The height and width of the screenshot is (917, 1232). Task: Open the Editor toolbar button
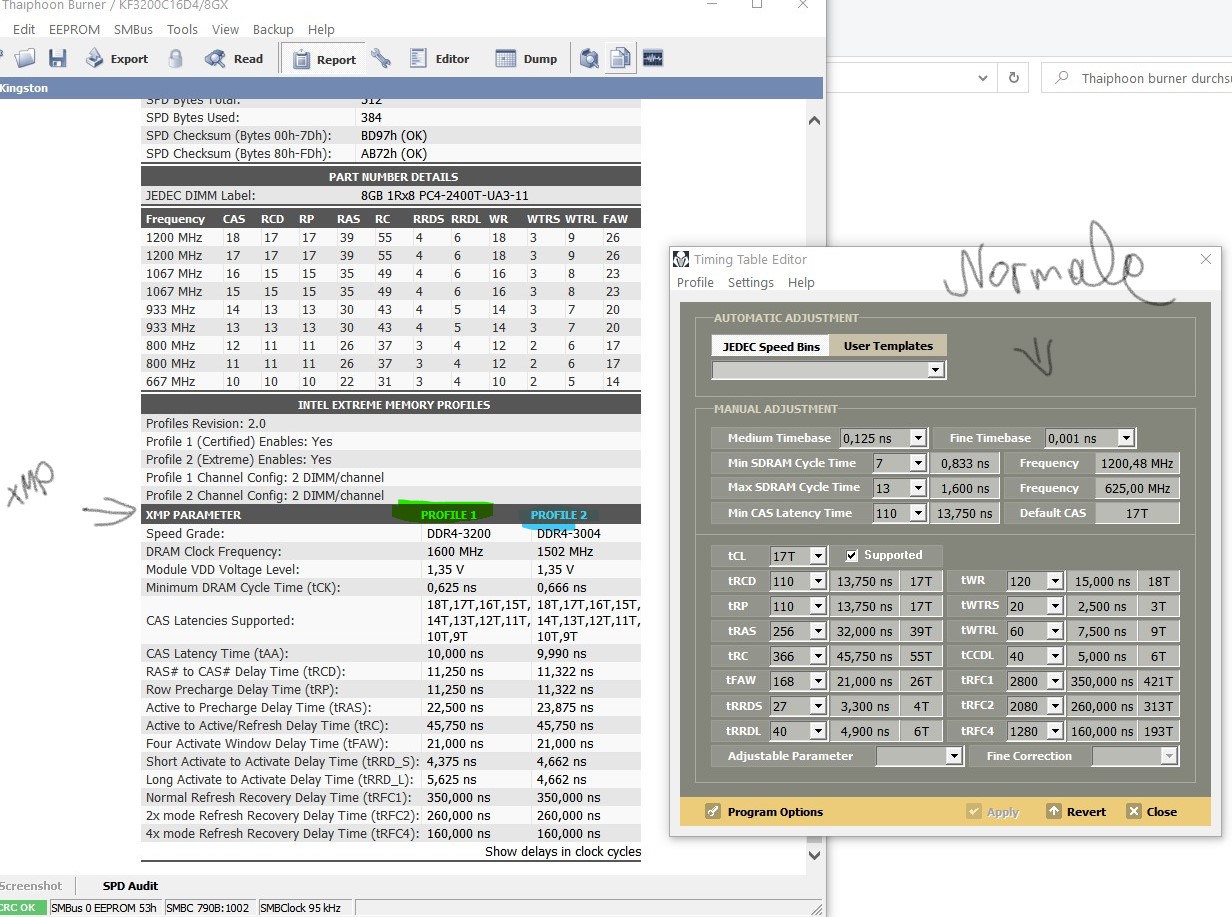439,59
